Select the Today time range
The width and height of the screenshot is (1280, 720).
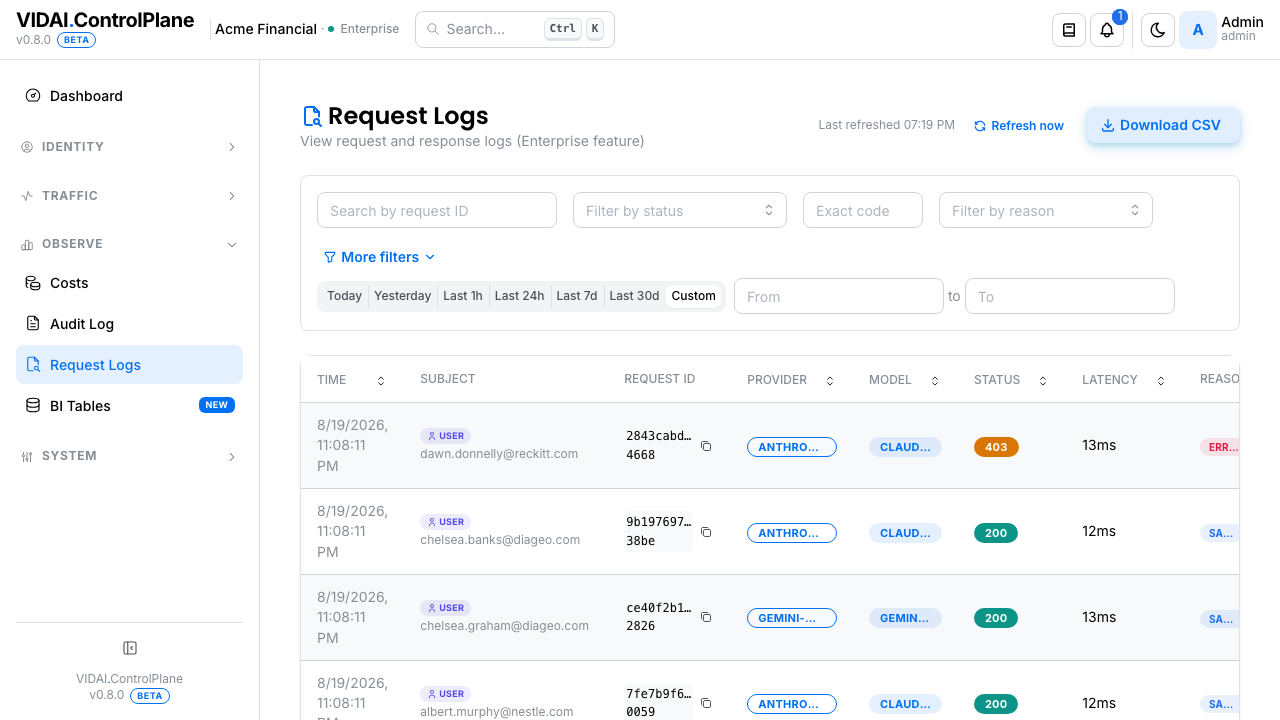click(x=344, y=296)
